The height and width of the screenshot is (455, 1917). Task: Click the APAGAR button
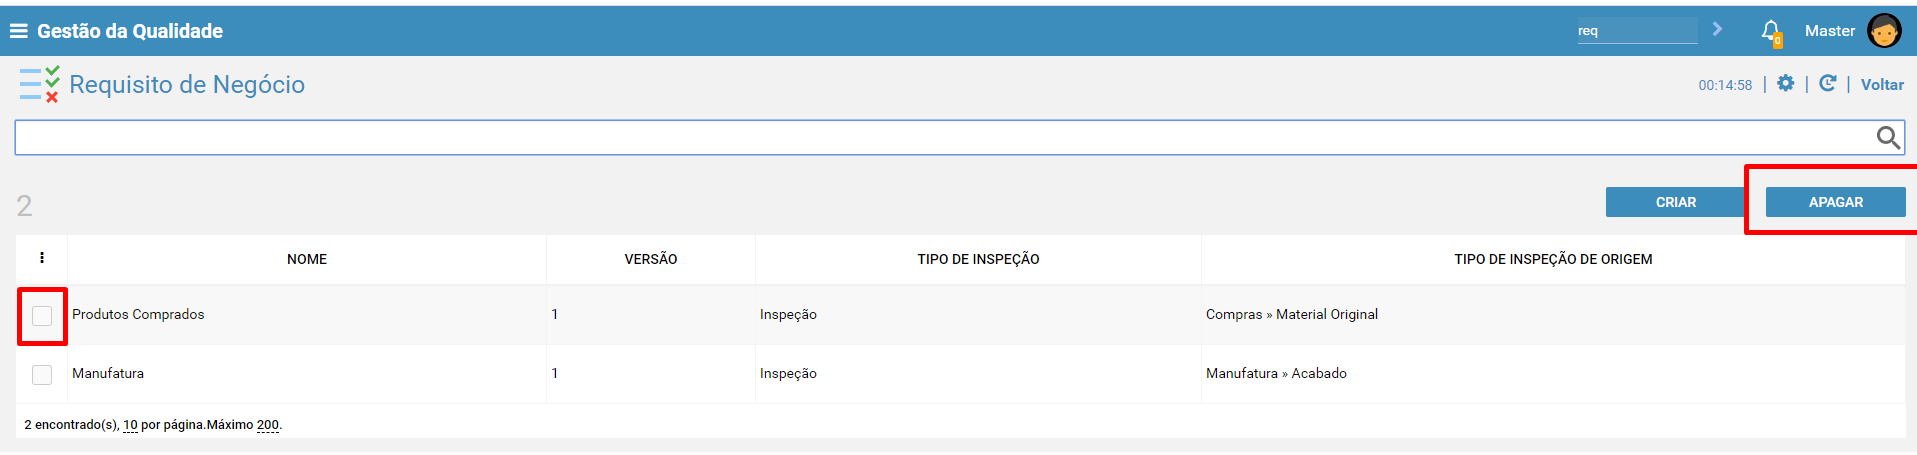[x=1836, y=202]
